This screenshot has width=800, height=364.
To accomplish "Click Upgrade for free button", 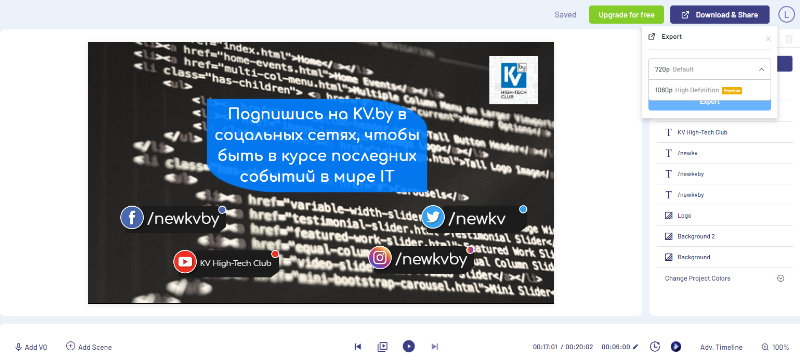I will [x=626, y=15].
